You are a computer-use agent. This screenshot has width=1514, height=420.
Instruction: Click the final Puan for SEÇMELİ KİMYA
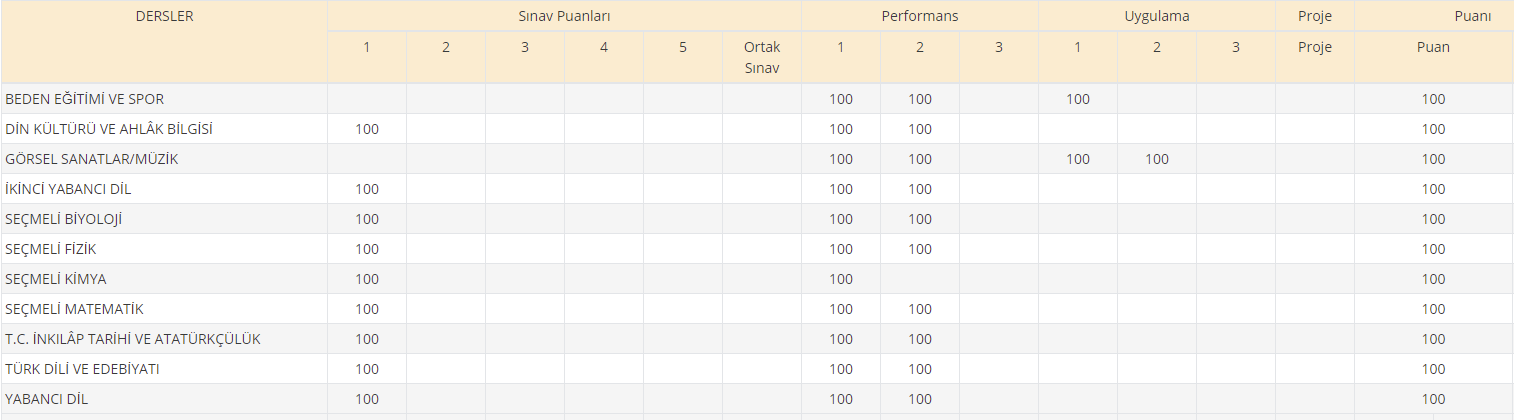[1433, 279]
